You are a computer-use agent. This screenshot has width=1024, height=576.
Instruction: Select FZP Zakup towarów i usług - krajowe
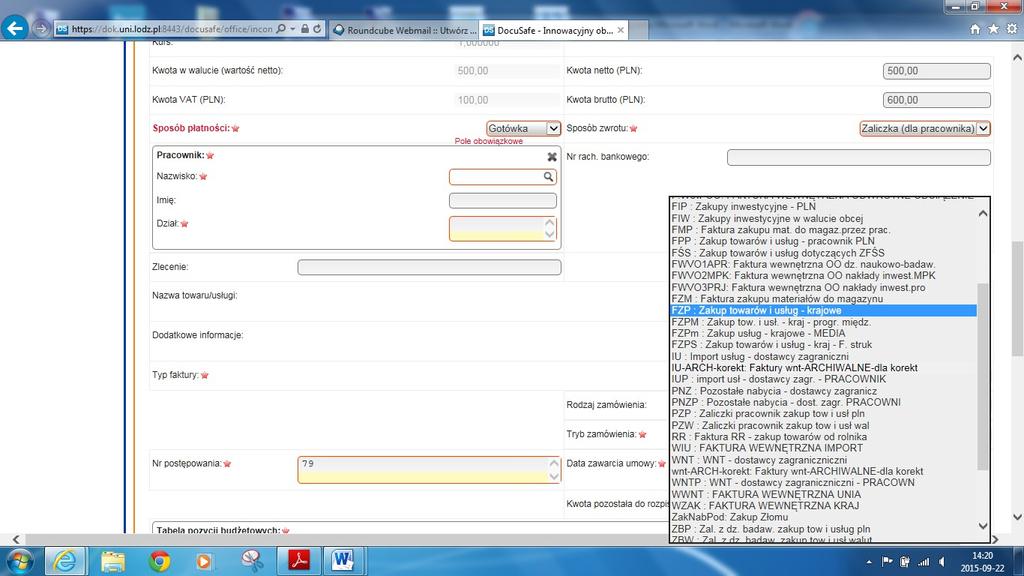coord(824,310)
